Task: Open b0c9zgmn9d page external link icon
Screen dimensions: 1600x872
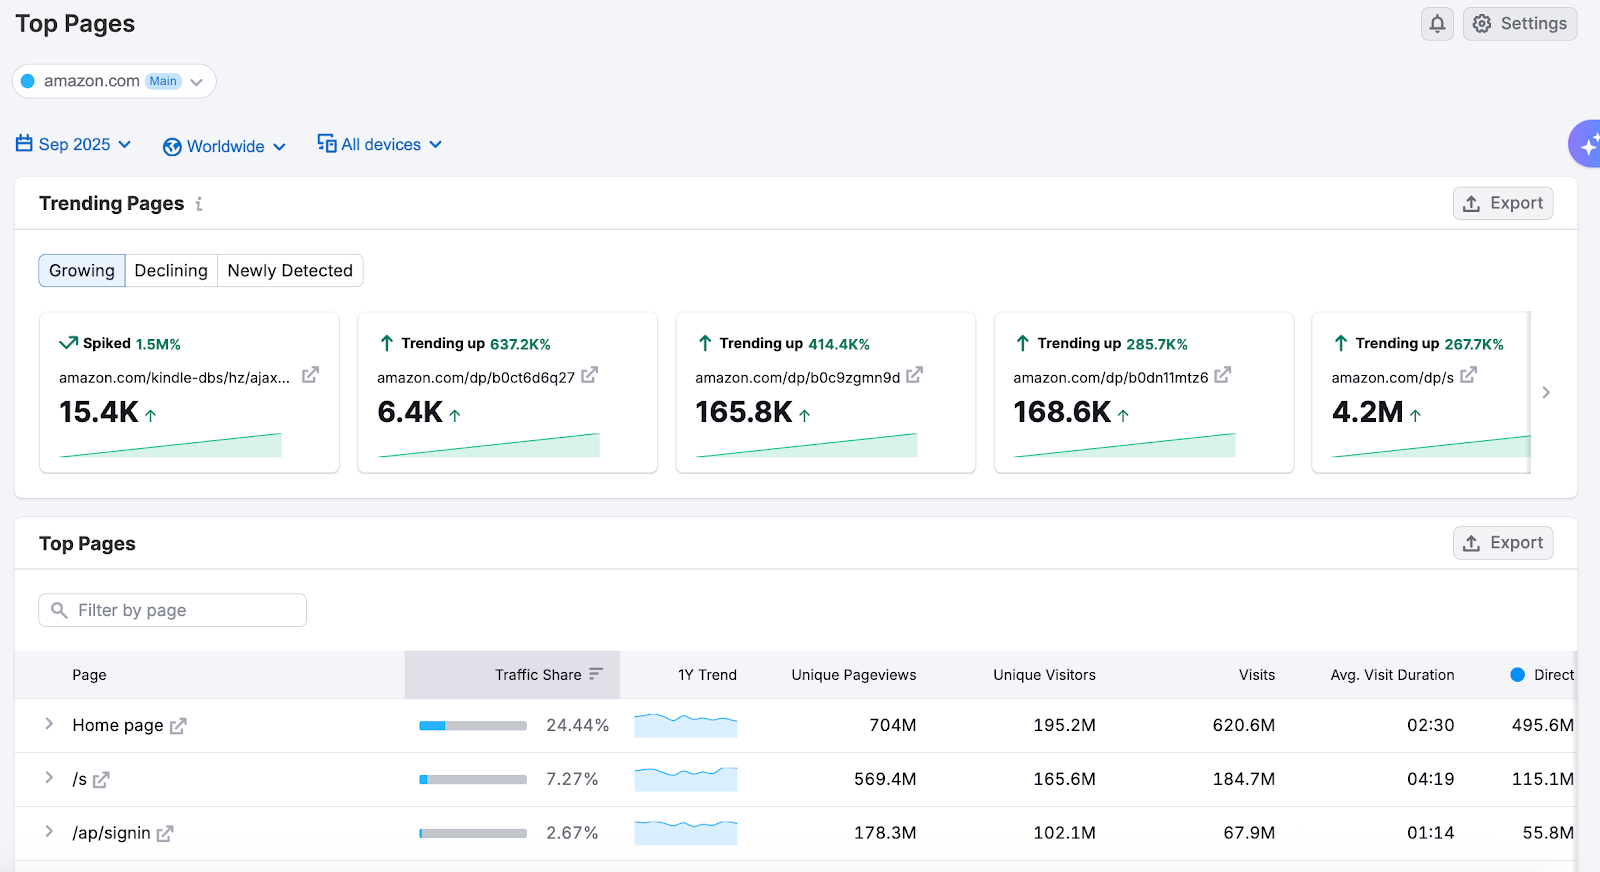Action: 914,375
